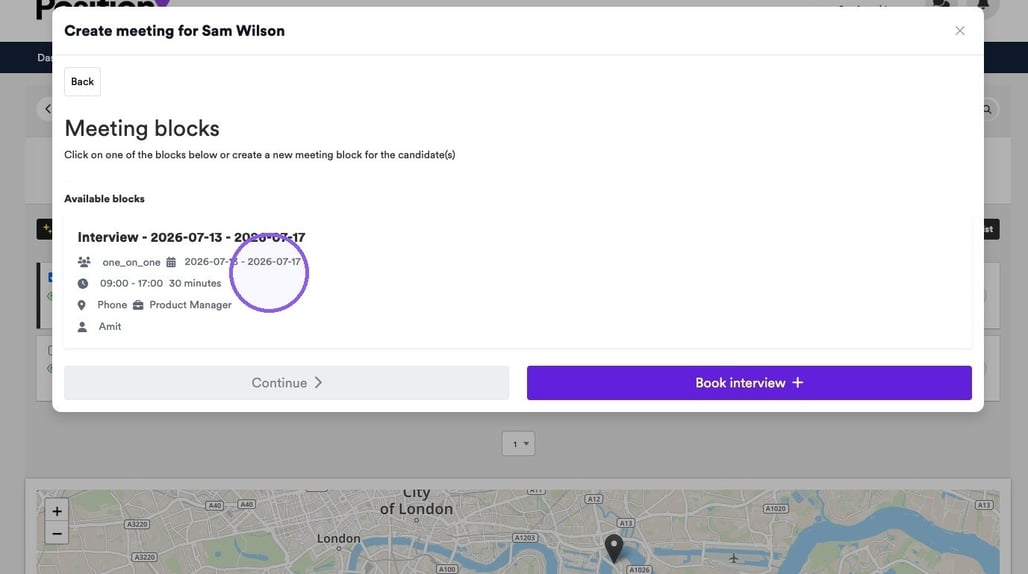Click the chevron arrow on Continue
The image size is (1028, 574).
tap(319, 383)
